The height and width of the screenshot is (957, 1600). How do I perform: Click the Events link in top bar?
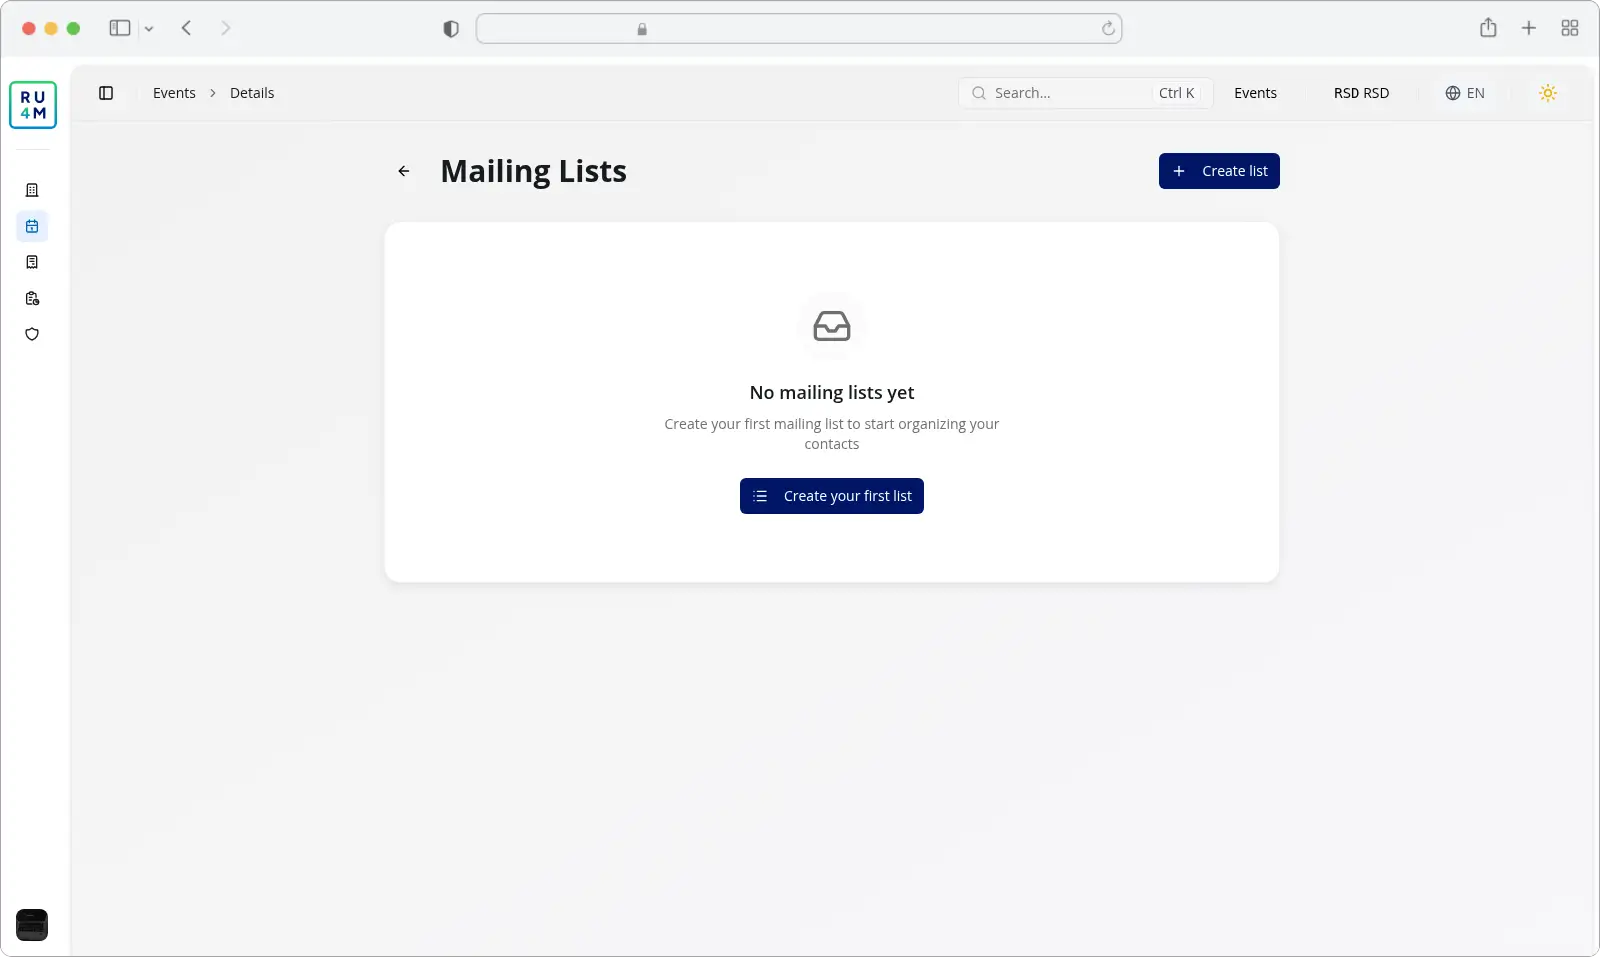coord(1255,93)
